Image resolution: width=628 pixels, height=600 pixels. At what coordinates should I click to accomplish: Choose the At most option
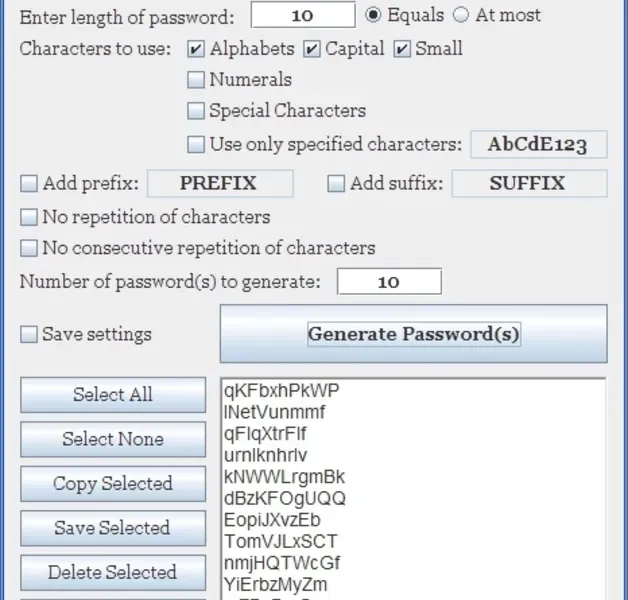(x=460, y=15)
